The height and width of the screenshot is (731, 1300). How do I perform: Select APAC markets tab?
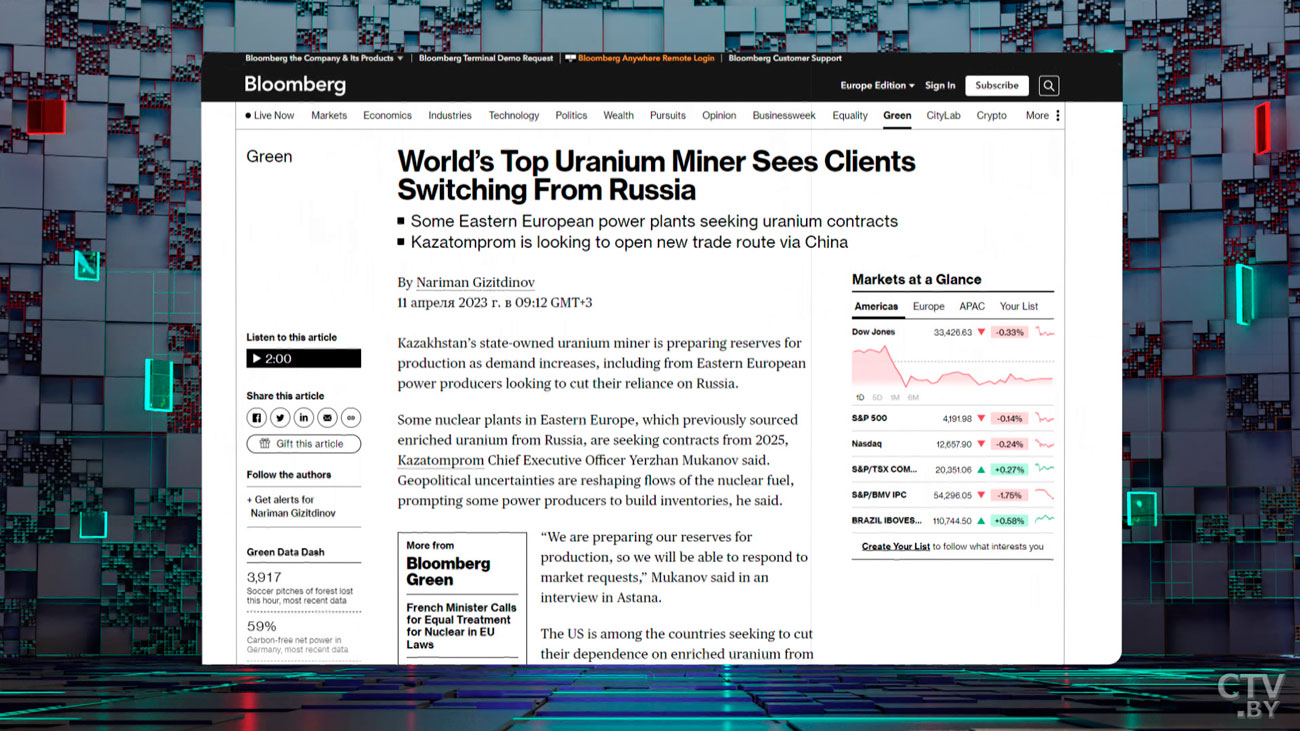(972, 307)
